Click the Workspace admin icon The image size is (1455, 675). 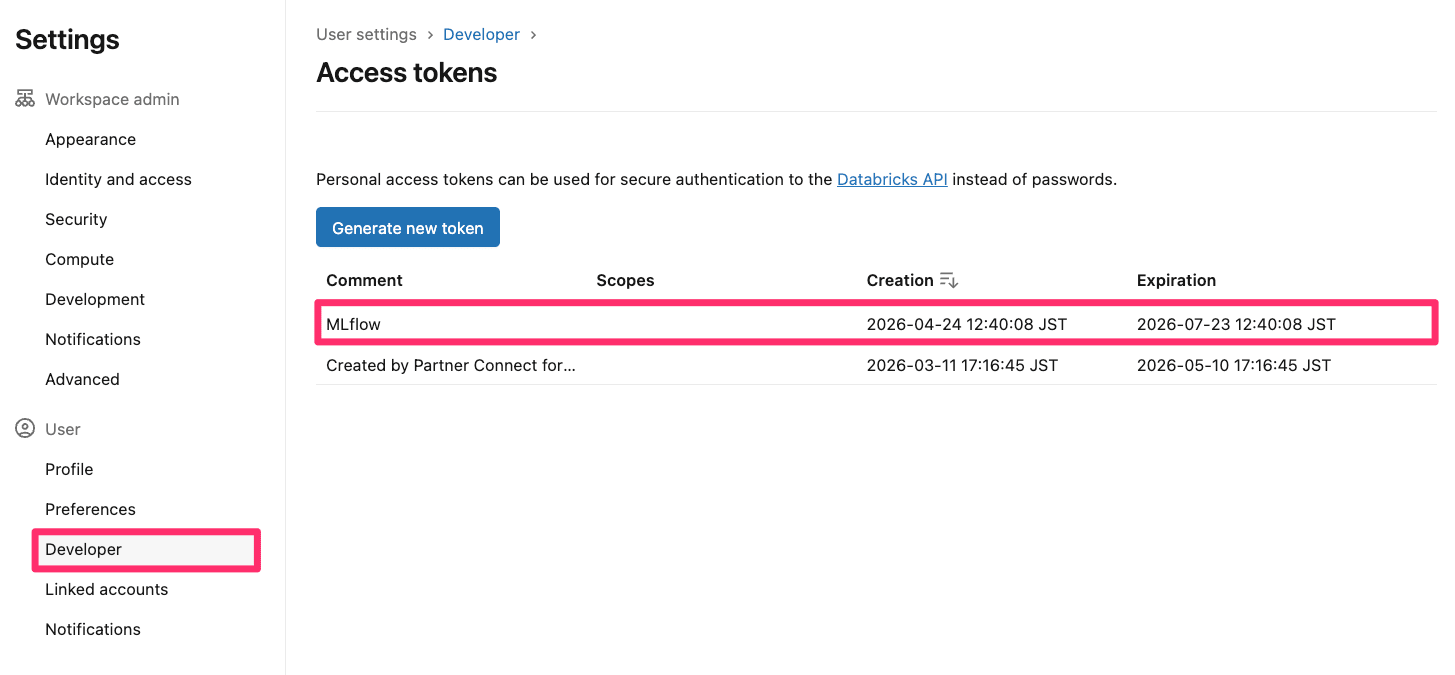25,98
